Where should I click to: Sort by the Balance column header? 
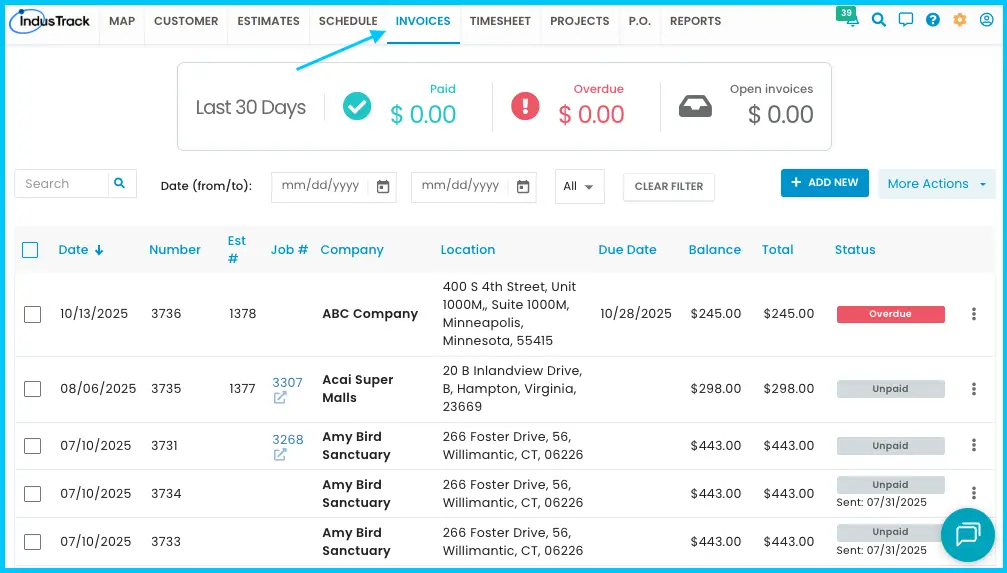[x=715, y=250]
